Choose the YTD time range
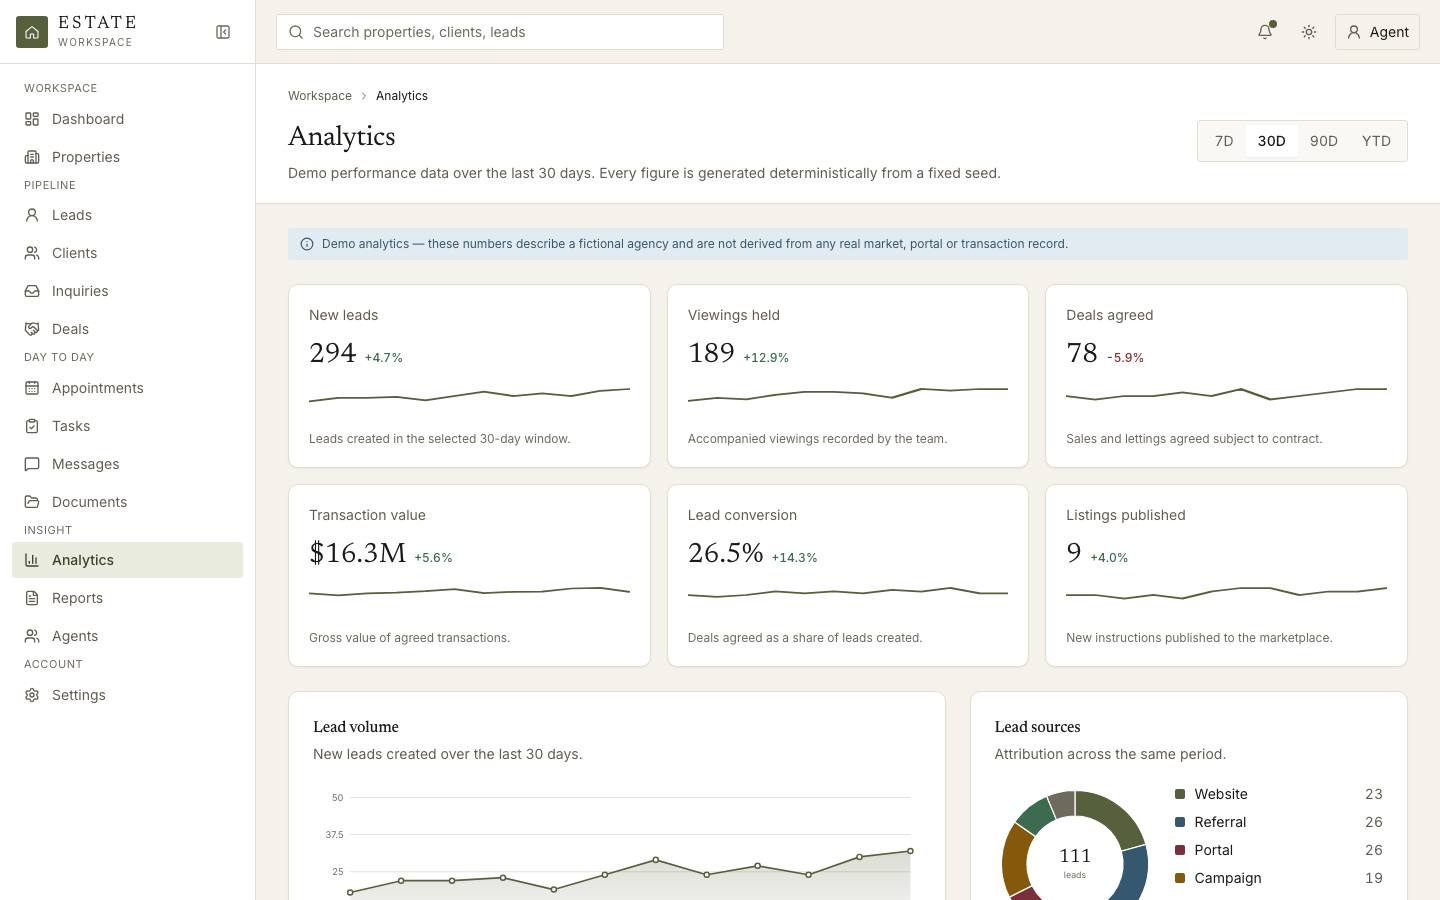 [x=1376, y=141]
